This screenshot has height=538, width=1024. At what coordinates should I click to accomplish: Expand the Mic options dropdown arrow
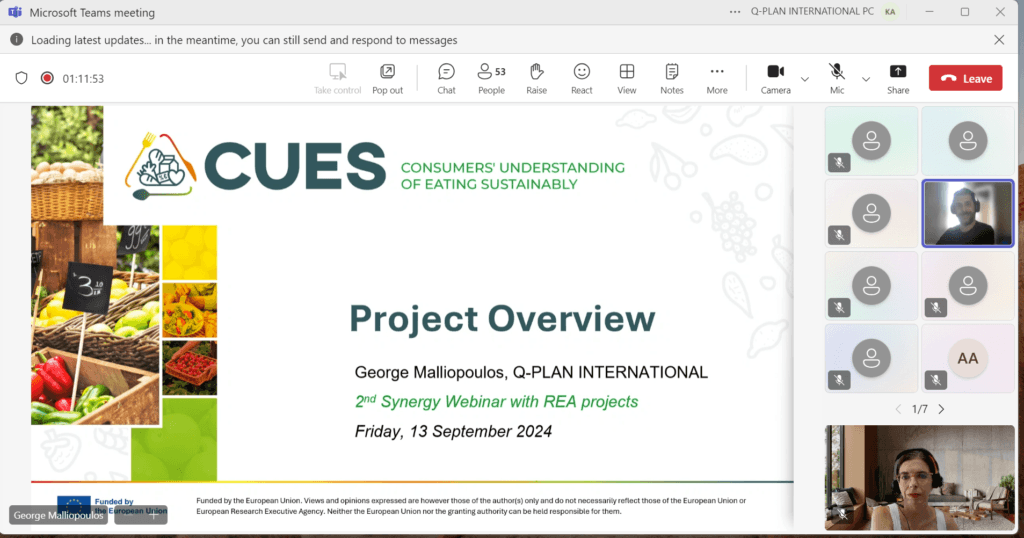pos(866,78)
